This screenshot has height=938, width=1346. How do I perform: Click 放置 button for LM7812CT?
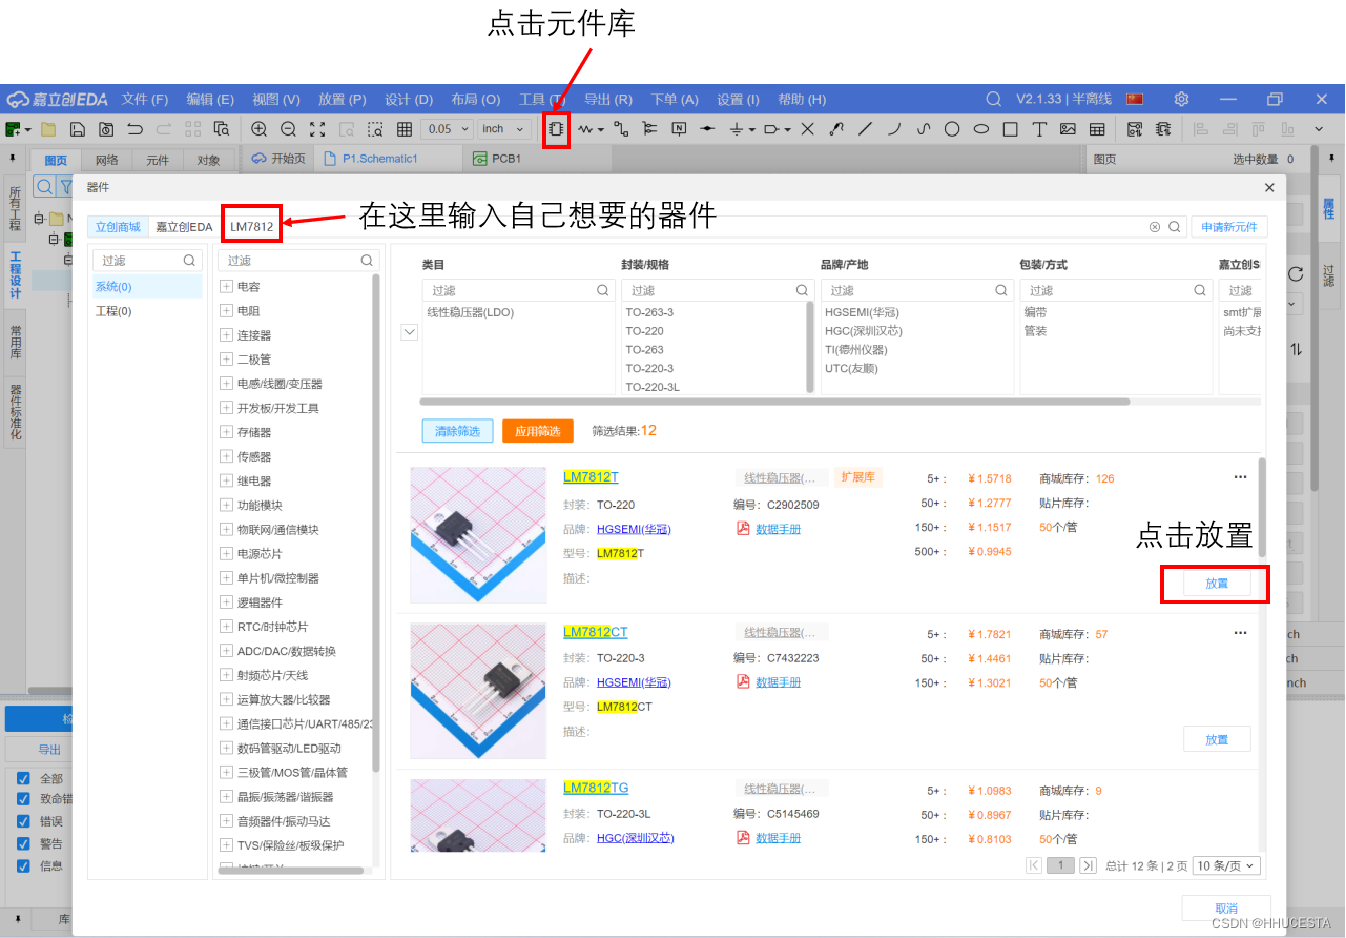(1216, 740)
